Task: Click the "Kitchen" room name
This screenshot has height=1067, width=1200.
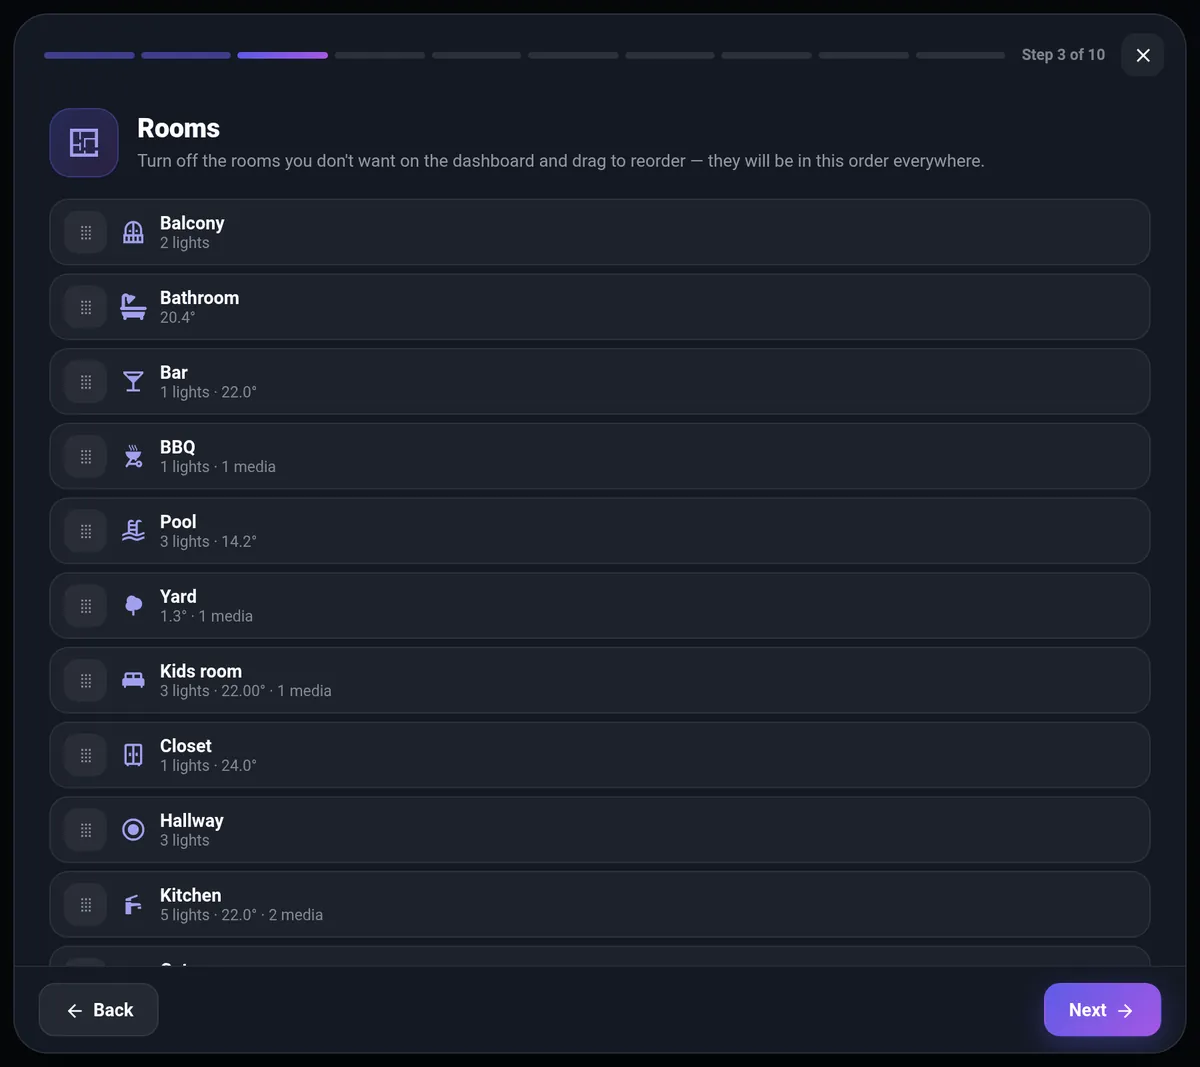Action: [190, 895]
